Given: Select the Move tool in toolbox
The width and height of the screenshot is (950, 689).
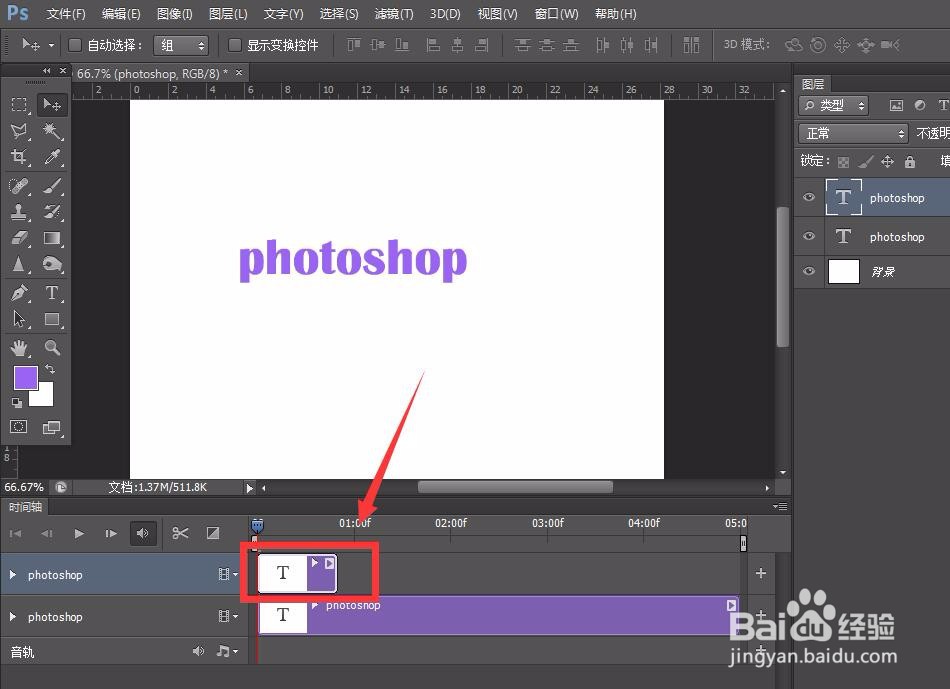Looking at the screenshot, I should pos(52,105).
